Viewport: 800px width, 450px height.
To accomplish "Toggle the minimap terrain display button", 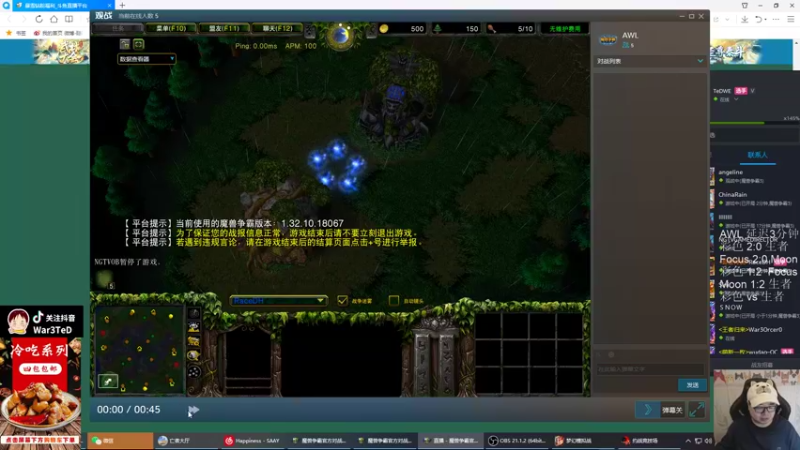I will coord(194,327).
